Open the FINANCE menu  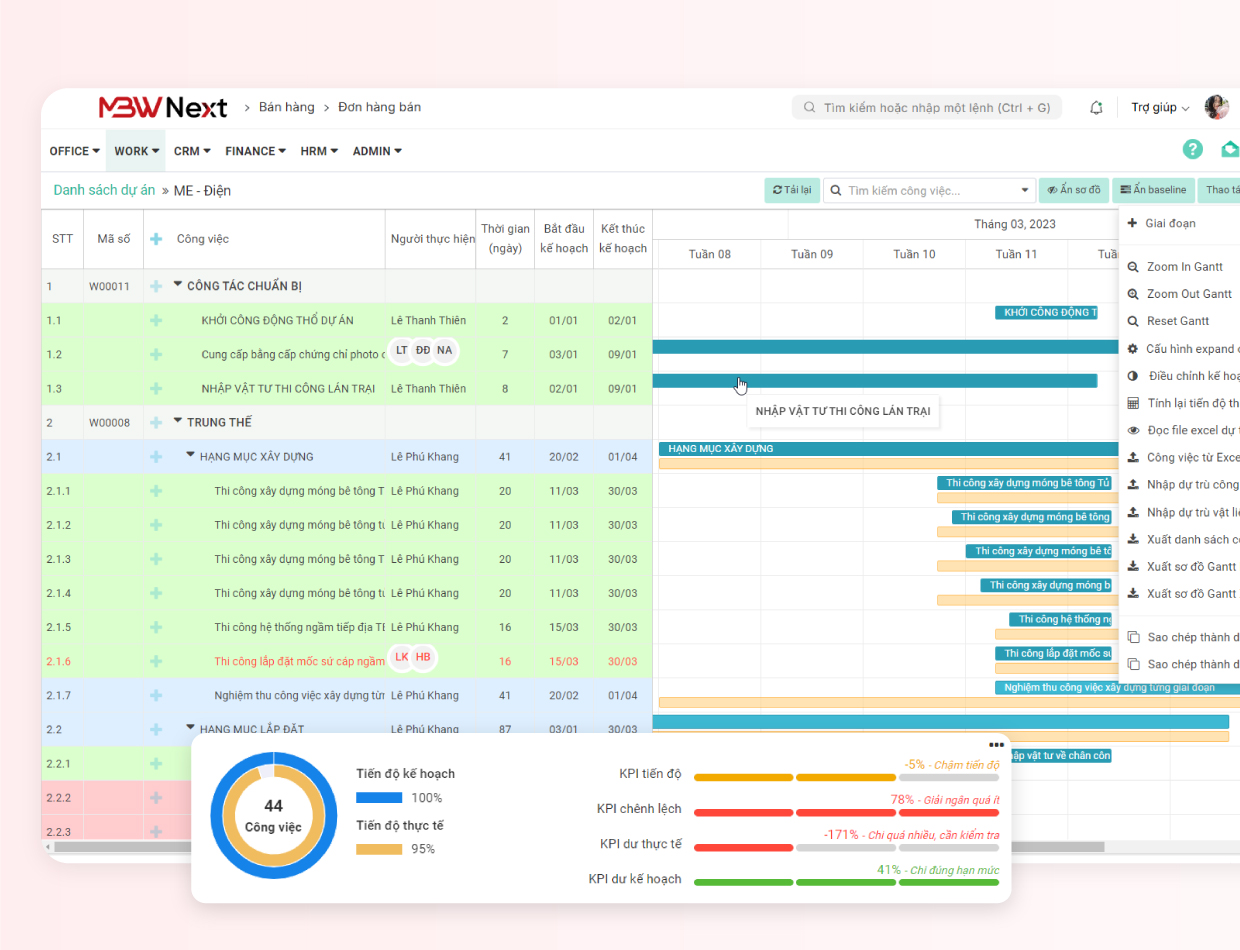[255, 151]
